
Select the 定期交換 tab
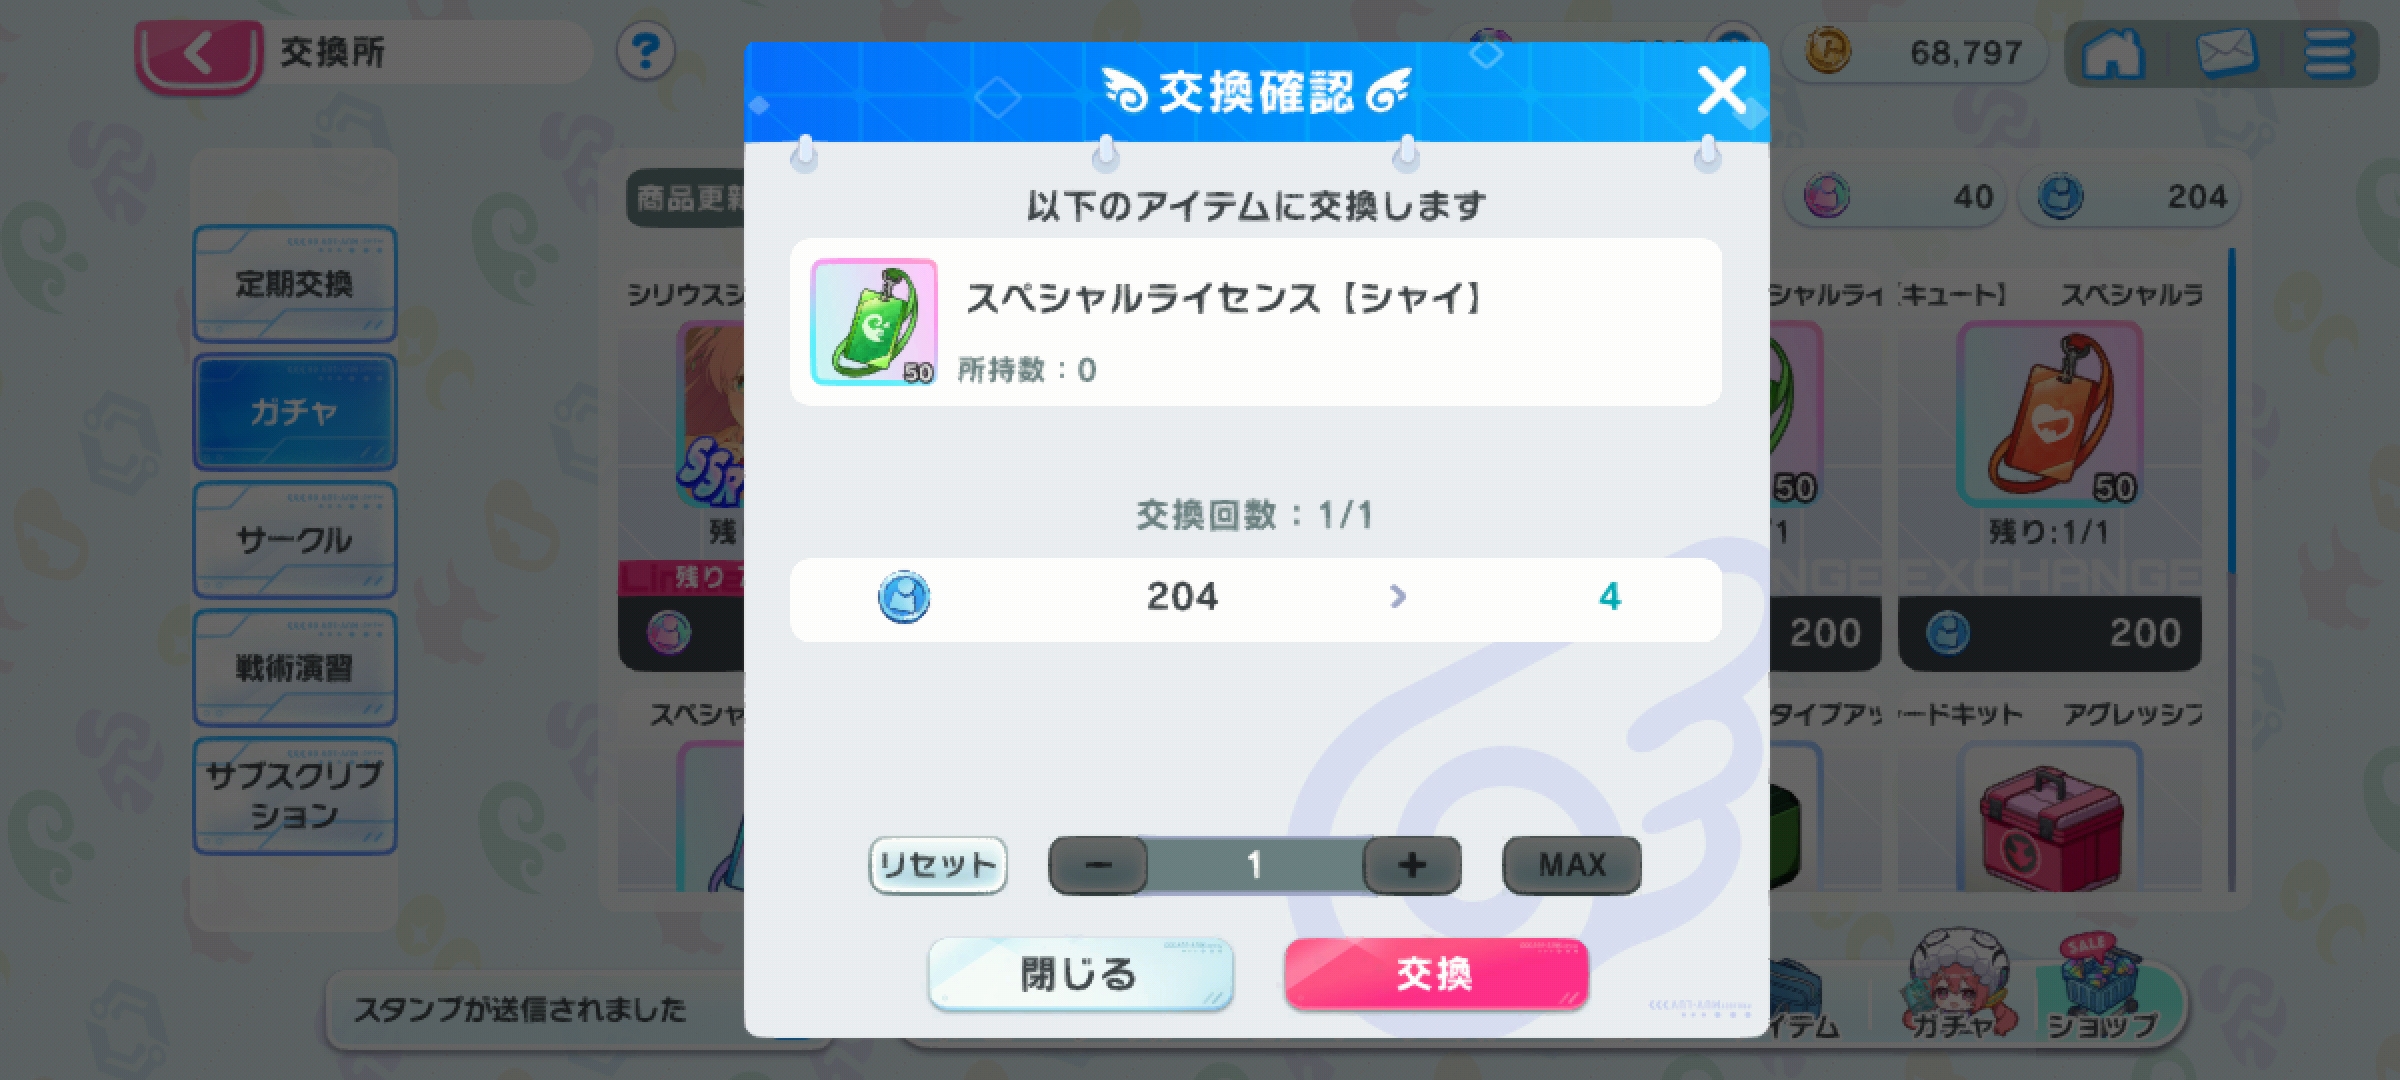click(295, 284)
